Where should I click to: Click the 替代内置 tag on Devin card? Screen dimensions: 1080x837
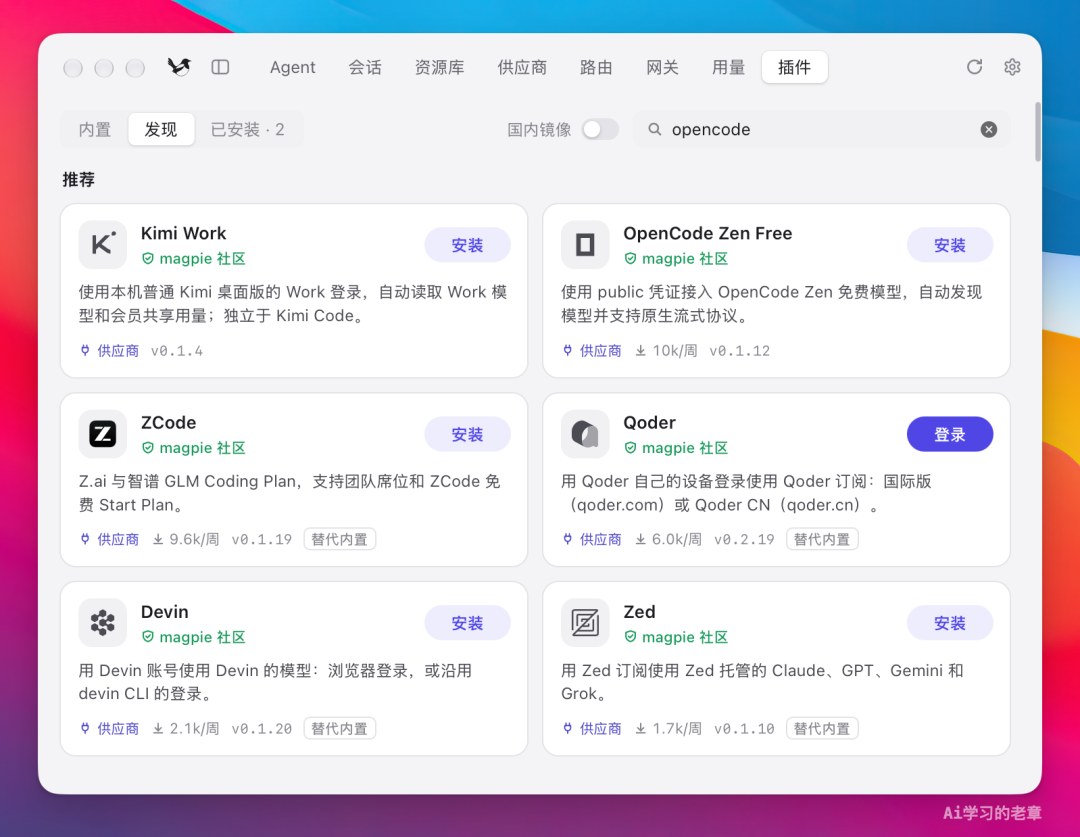(x=340, y=729)
